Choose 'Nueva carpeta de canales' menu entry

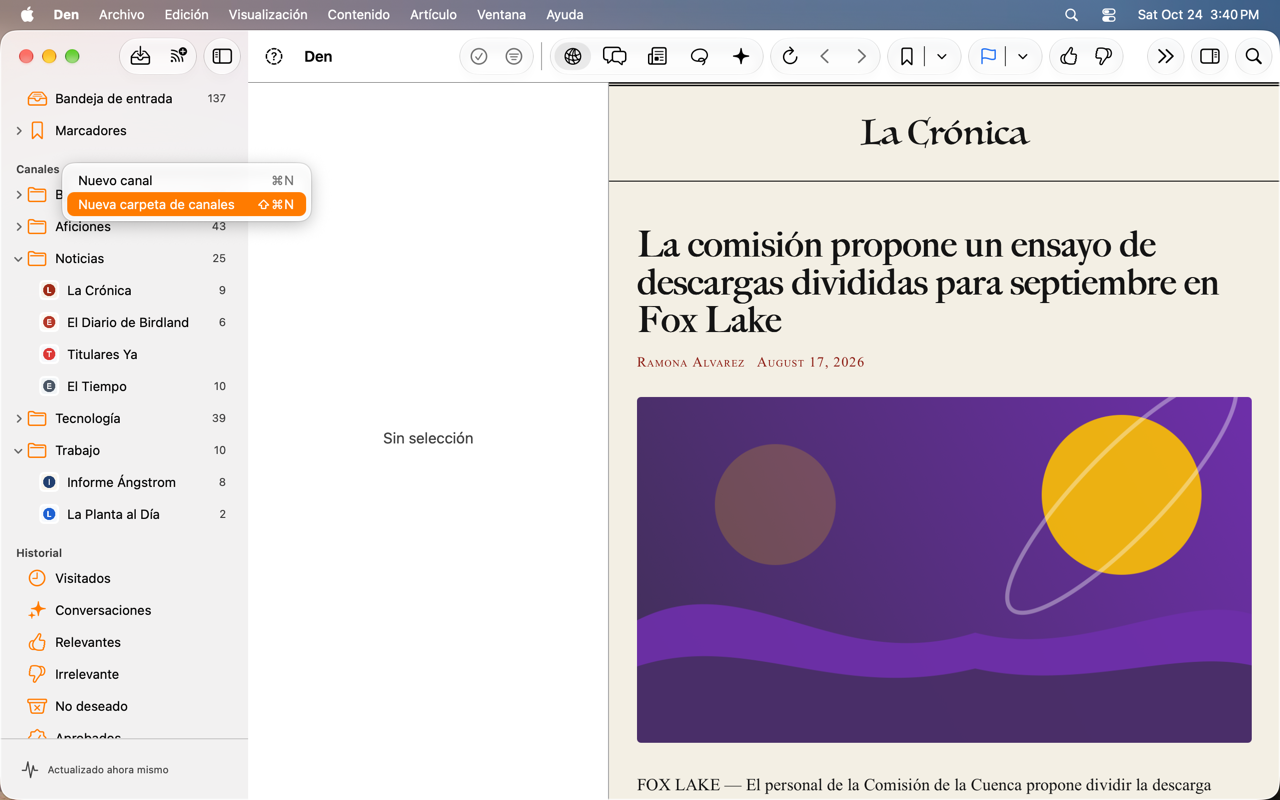(x=186, y=205)
